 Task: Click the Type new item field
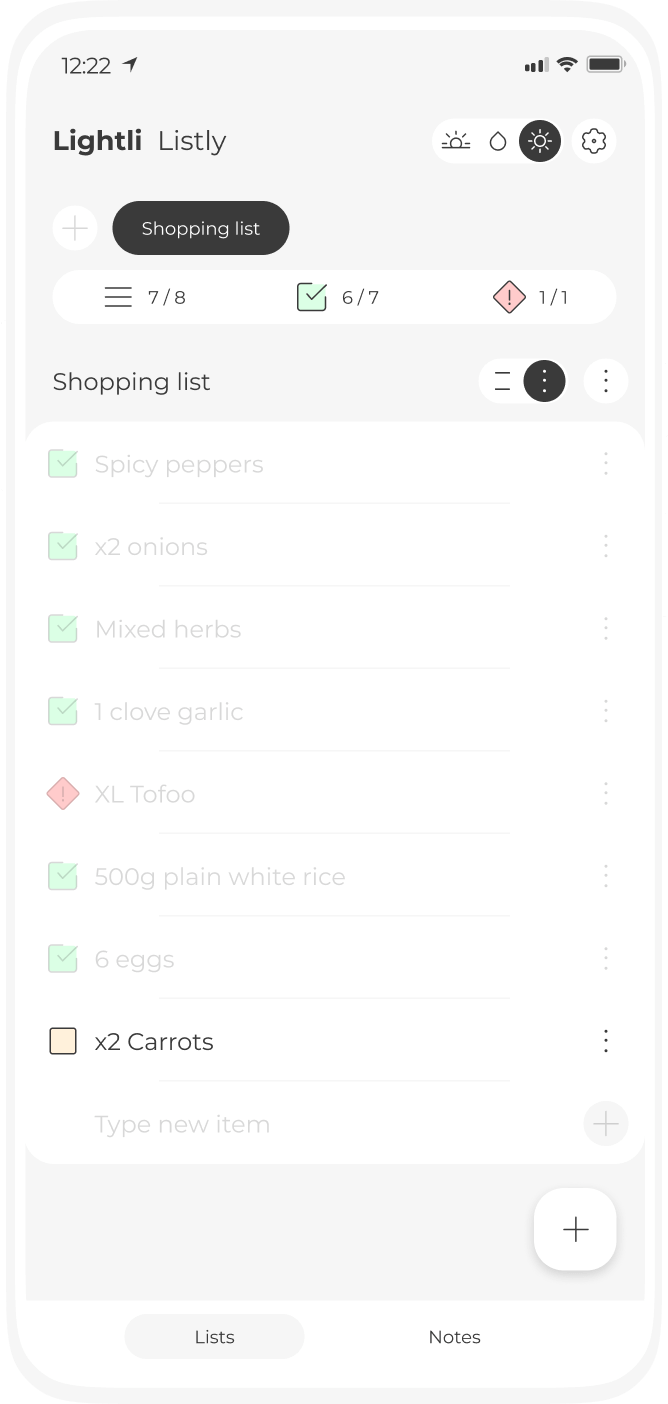click(x=182, y=1124)
